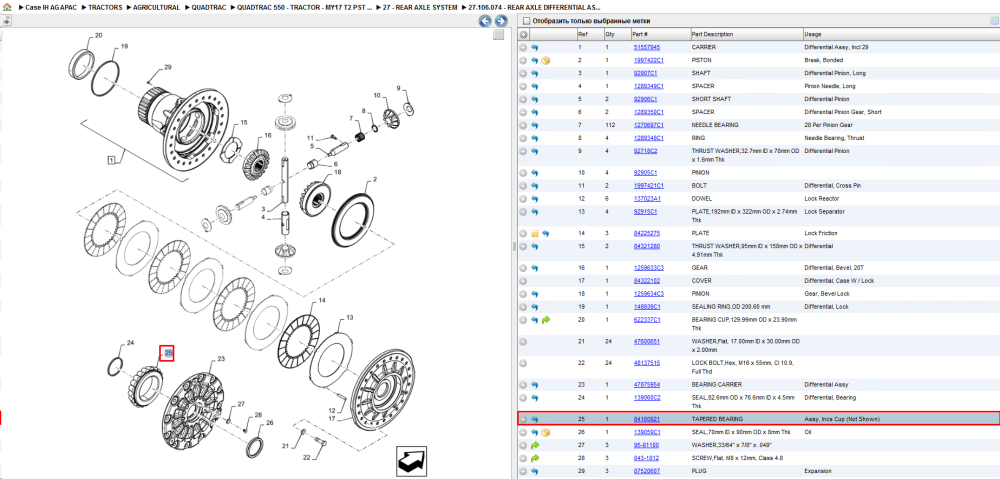
Task: Add GEAR row 16 using its circle icon
Action: pos(523,268)
